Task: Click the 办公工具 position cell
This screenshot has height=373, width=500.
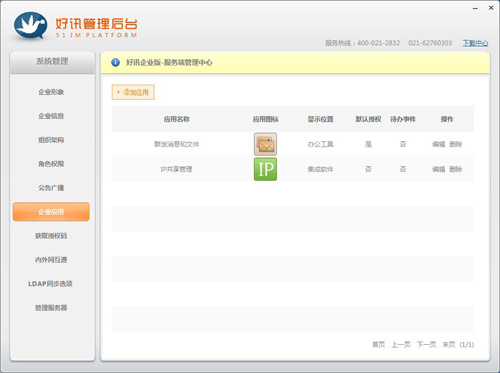Action: point(320,144)
